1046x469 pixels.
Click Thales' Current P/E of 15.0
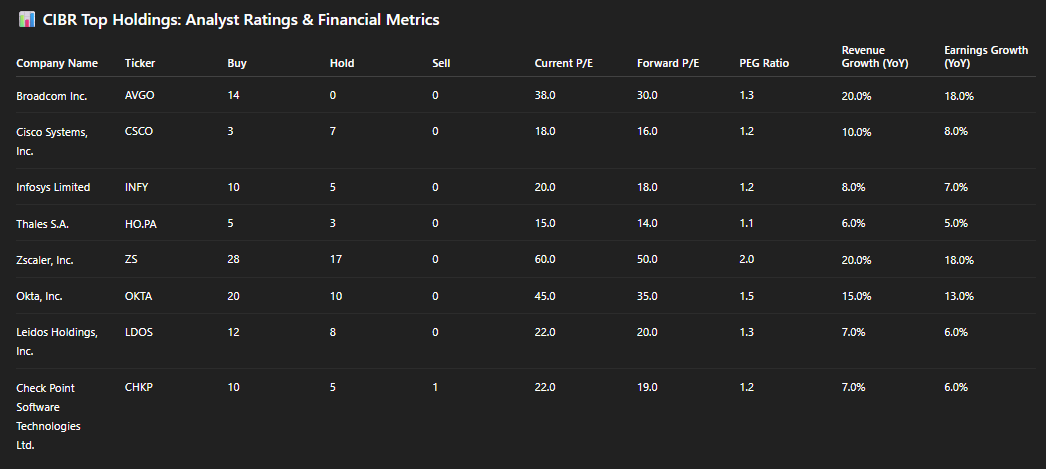coord(545,223)
